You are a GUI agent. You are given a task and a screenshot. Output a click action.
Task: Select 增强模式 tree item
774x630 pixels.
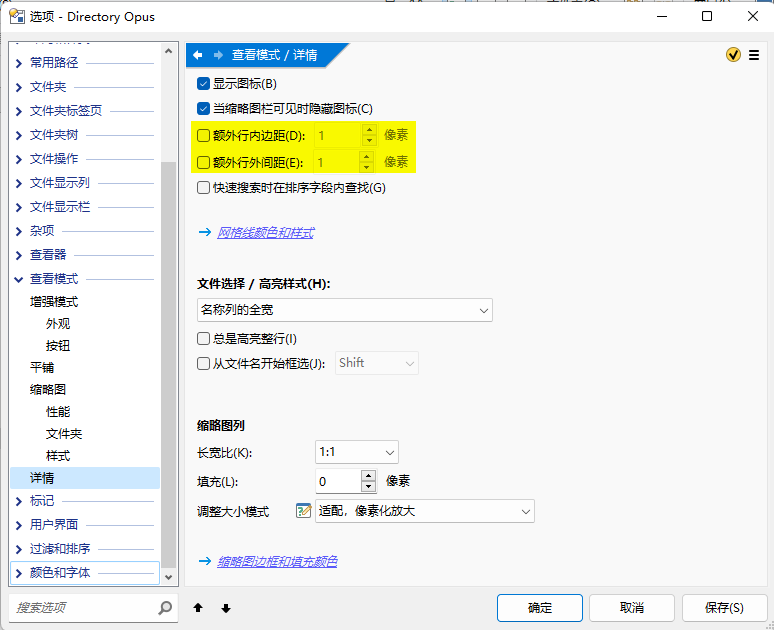click(x=54, y=302)
